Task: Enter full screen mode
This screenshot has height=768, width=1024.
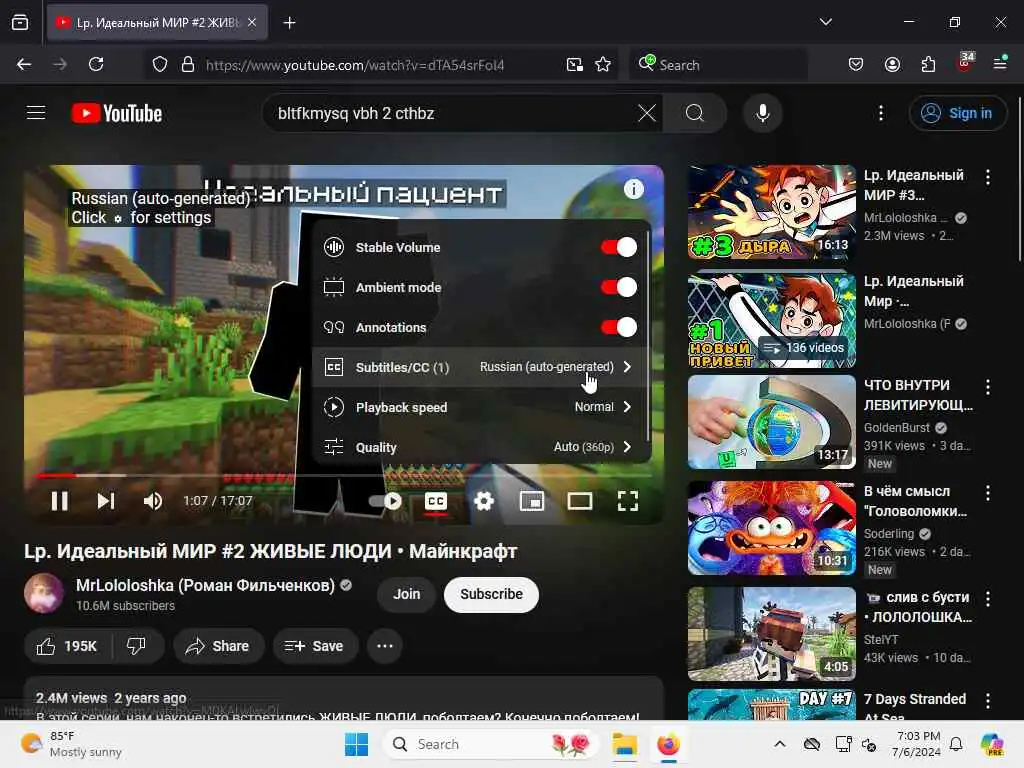Action: coord(628,501)
